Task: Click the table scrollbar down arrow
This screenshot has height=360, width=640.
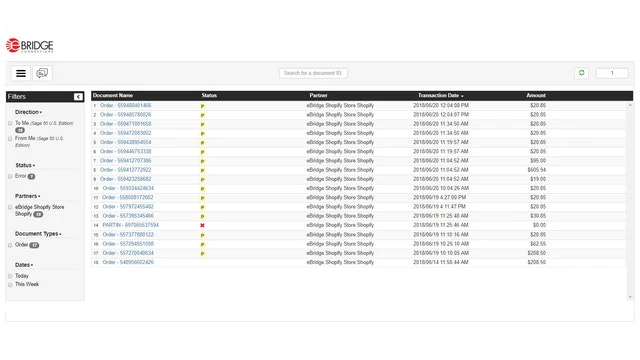Action: coord(630,297)
